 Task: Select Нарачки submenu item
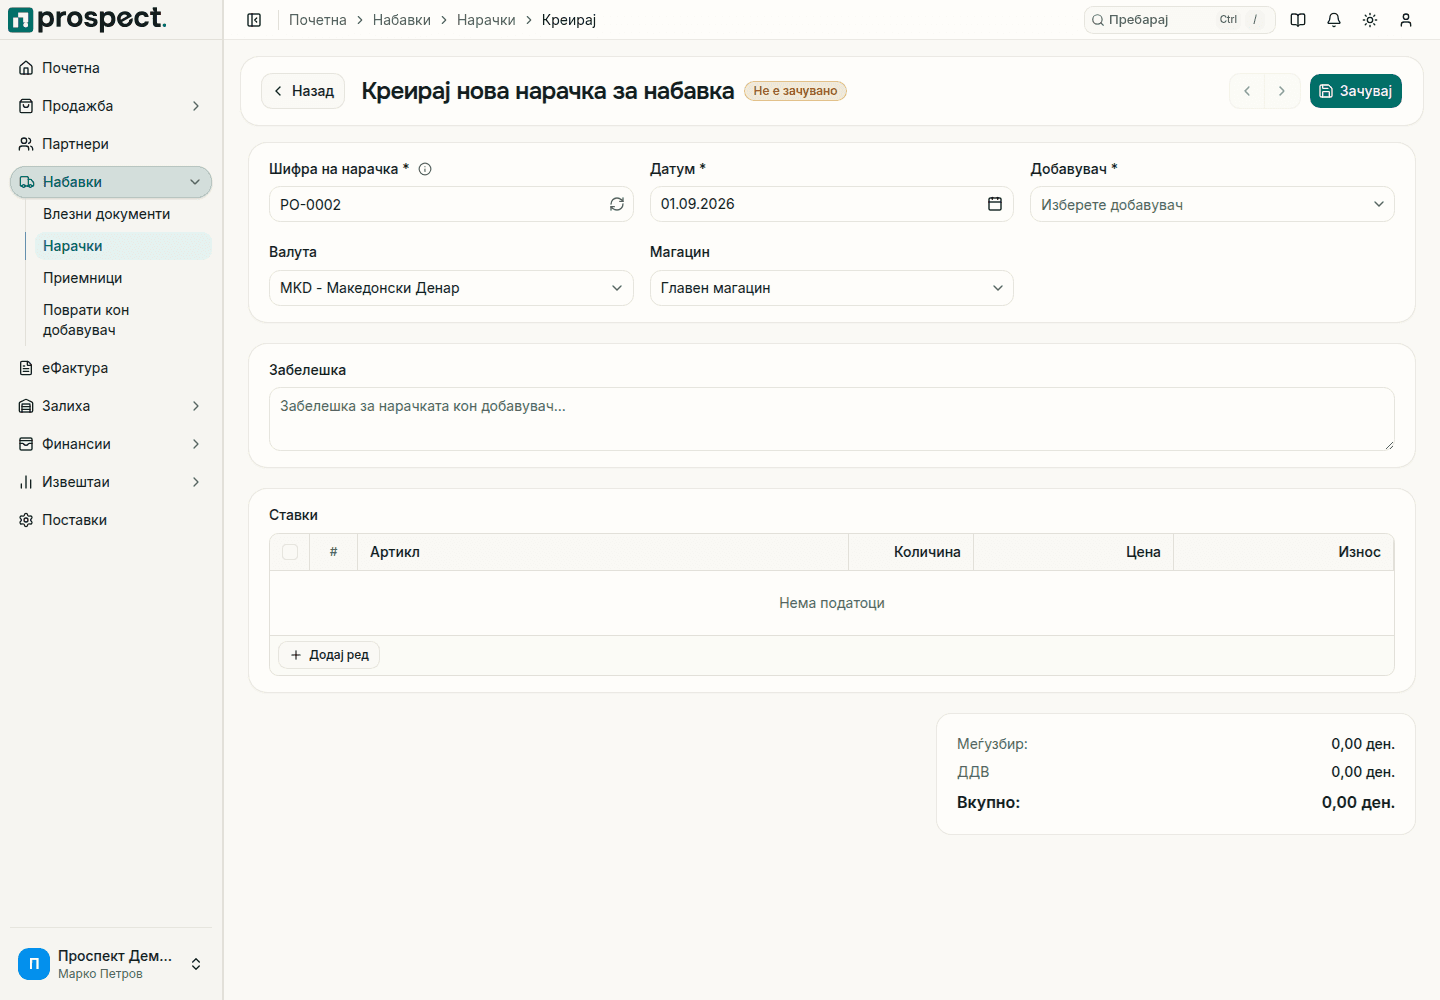123,246
